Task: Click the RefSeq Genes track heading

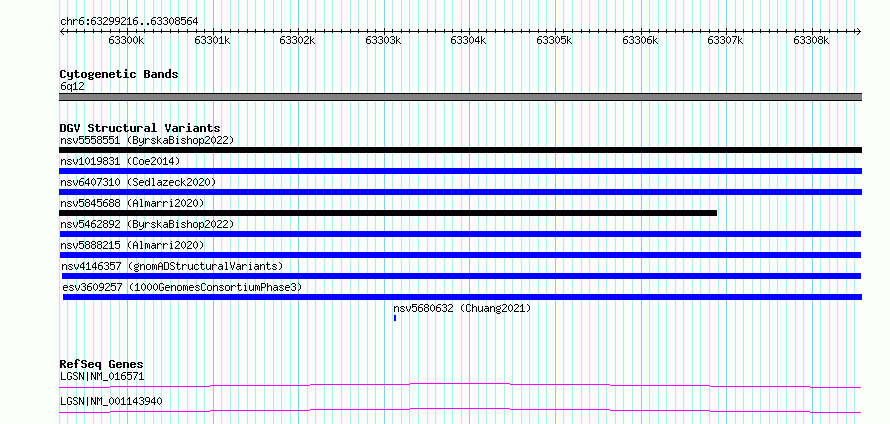Action: (101, 364)
